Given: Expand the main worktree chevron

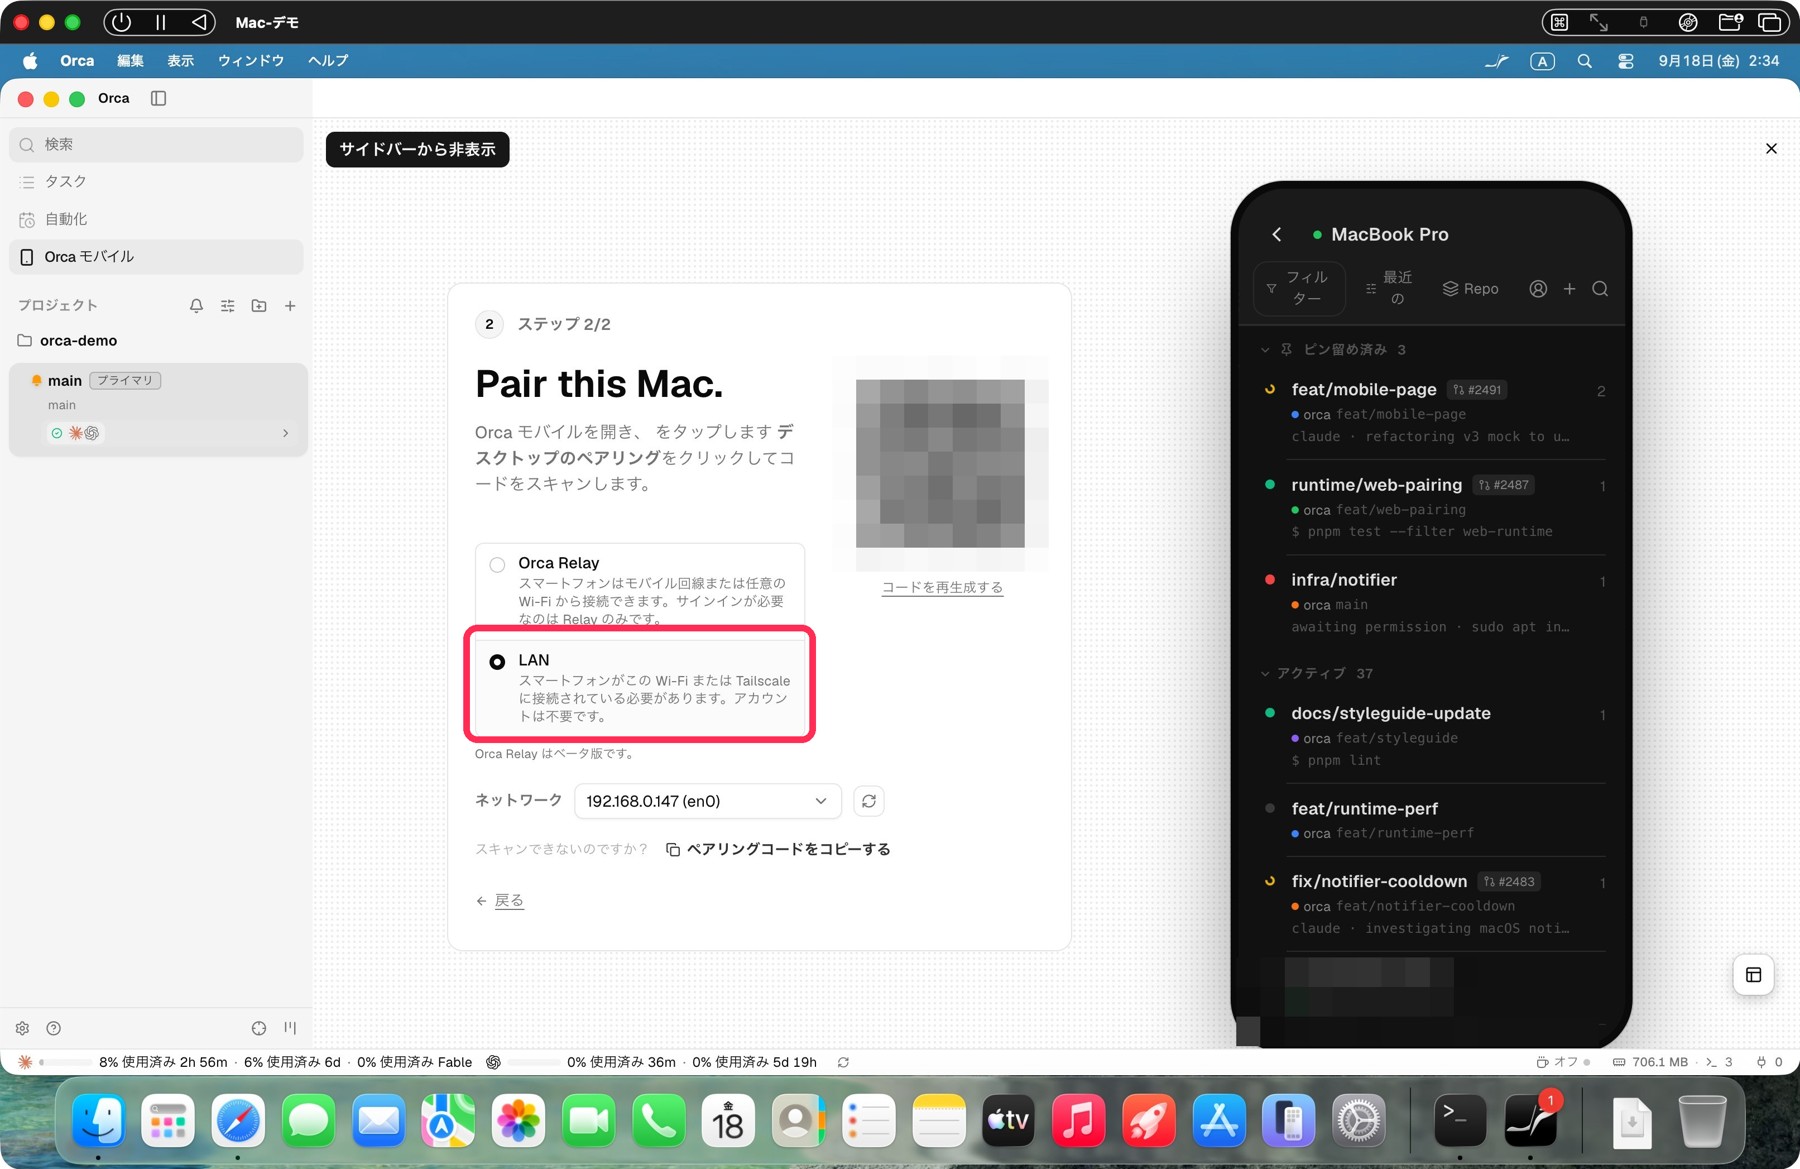Looking at the screenshot, I should tap(285, 433).
